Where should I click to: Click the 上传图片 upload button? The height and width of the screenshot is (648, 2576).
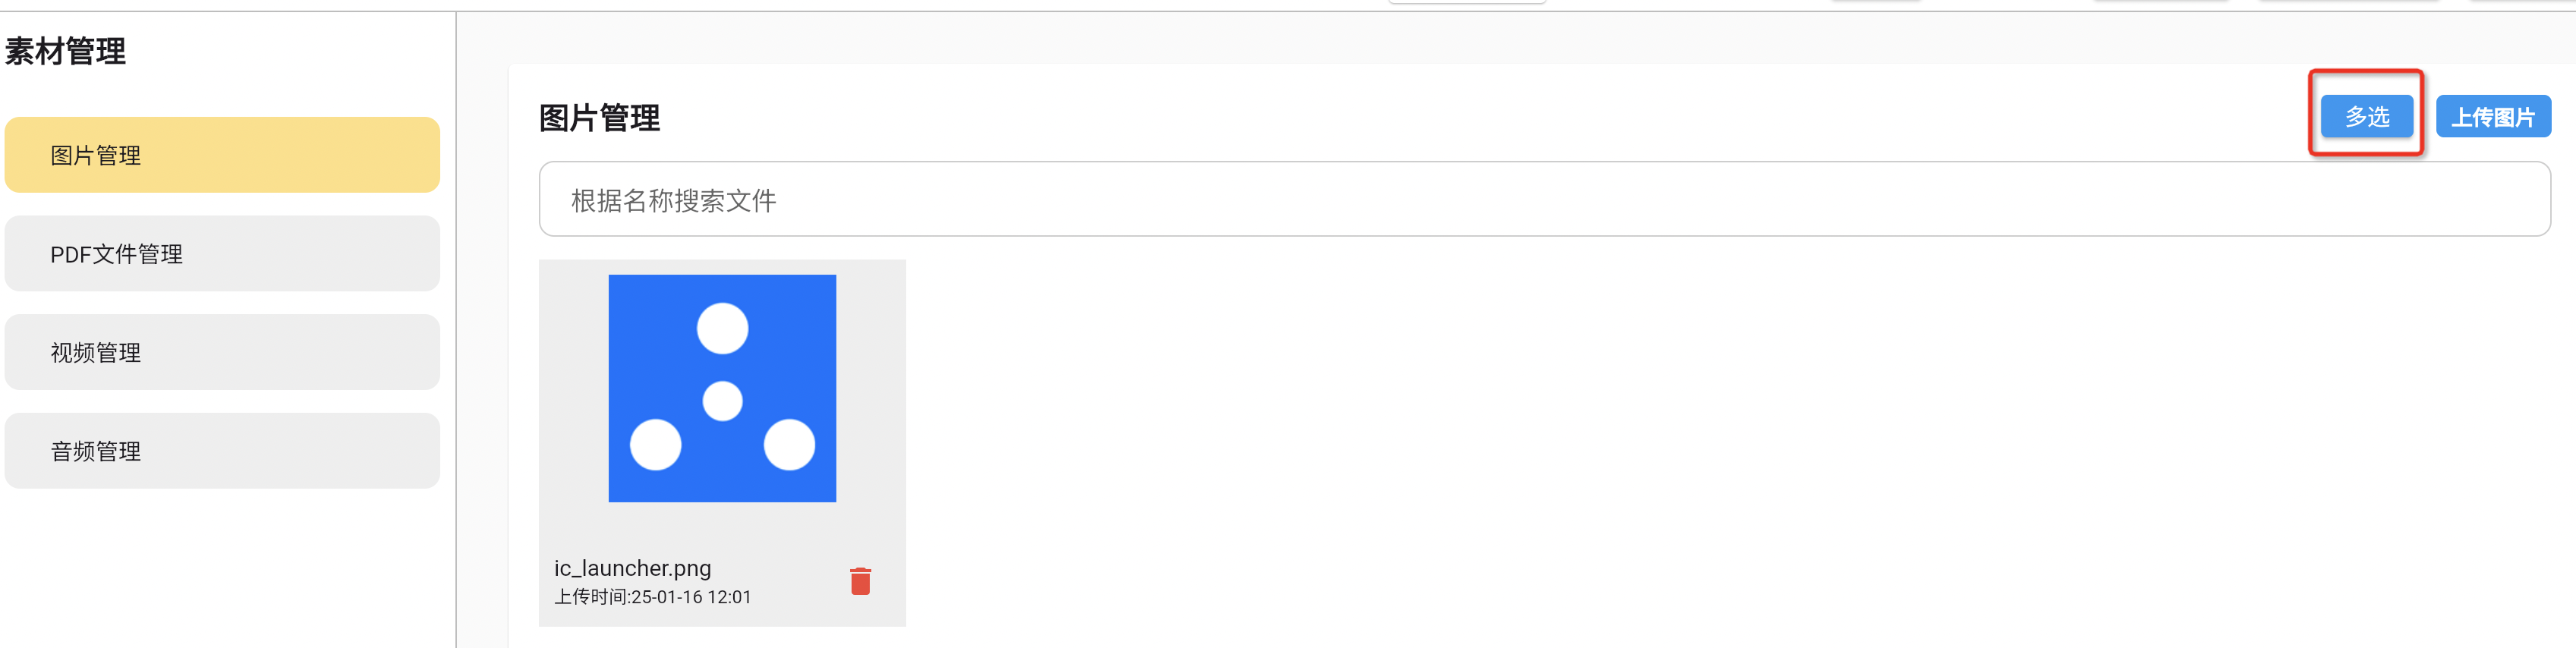click(2493, 117)
